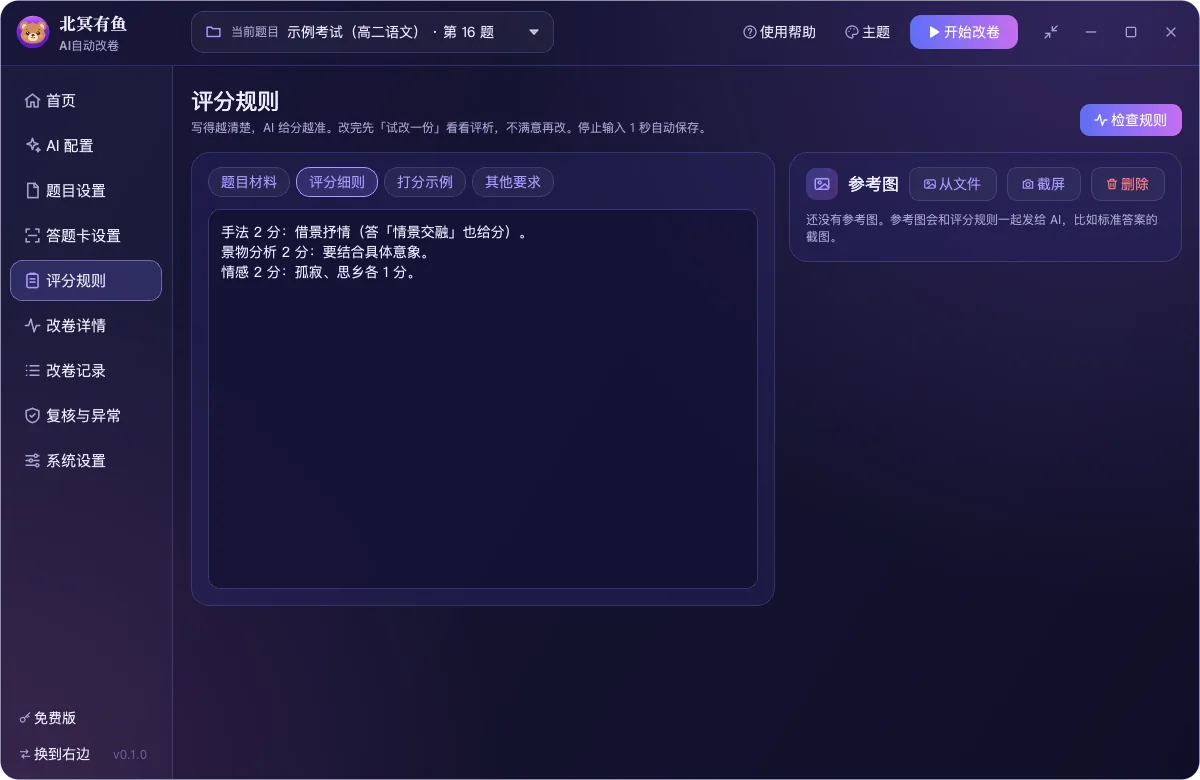Image resolution: width=1200 pixels, height=780 pixels.
Task: Click the folder icon beside 当前题目
Action: [213, 32]
